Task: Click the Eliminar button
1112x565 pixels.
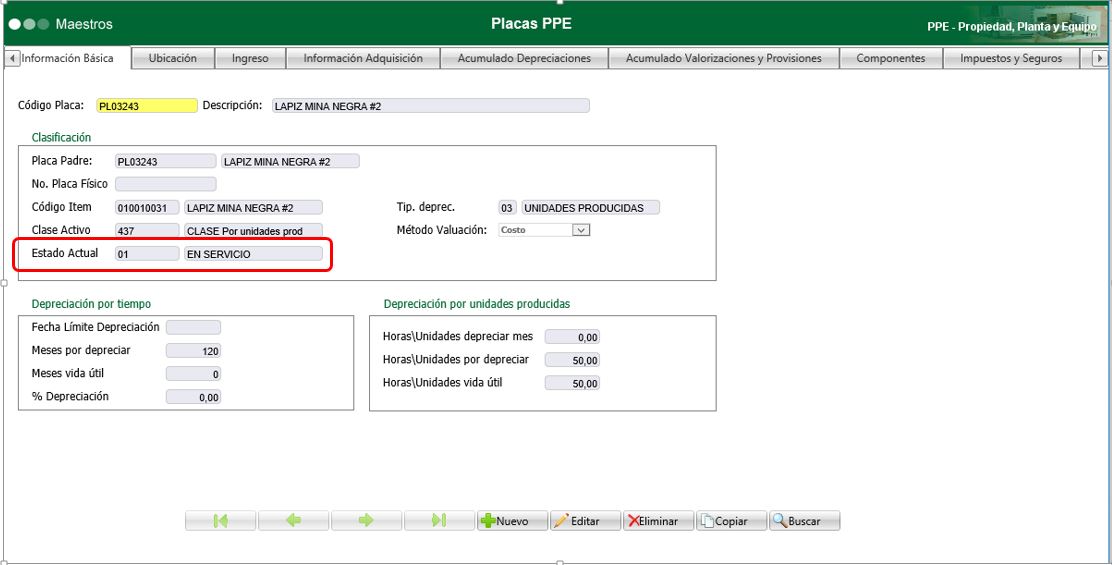Action: coord(659,521)
